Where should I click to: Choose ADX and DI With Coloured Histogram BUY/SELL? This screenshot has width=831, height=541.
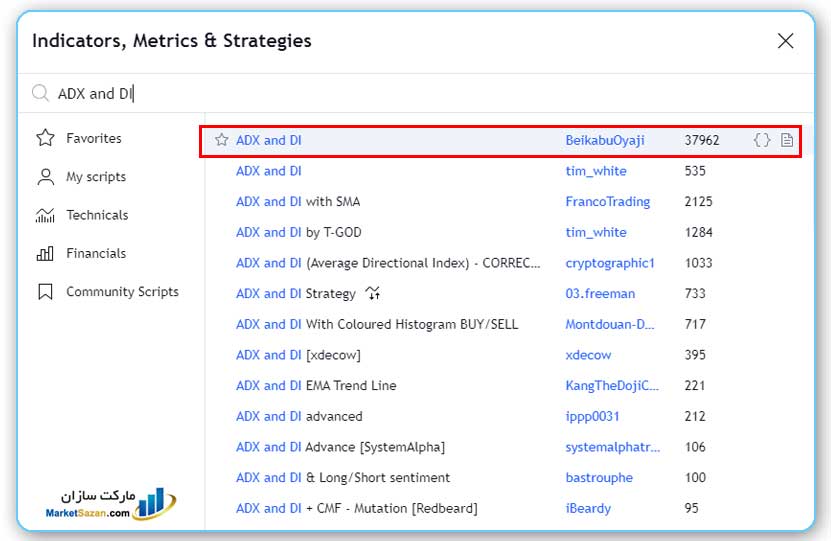click(377, 325)
